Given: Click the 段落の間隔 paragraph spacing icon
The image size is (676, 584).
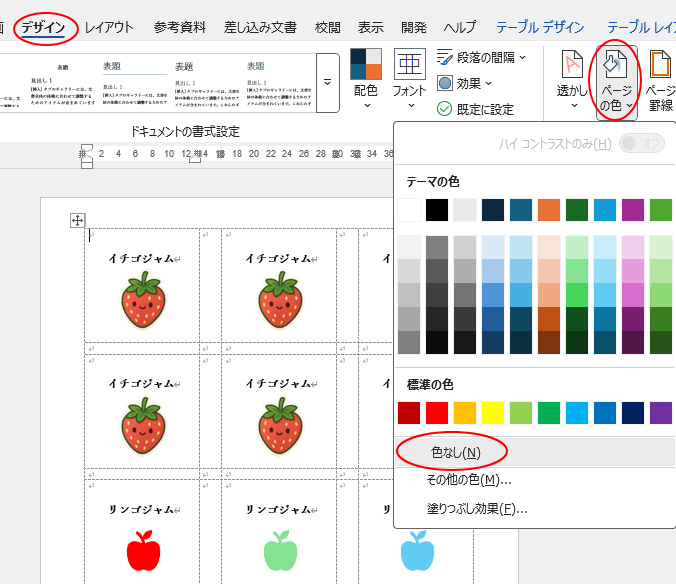Looking at the screenshot, I should [x=444, y=57].
